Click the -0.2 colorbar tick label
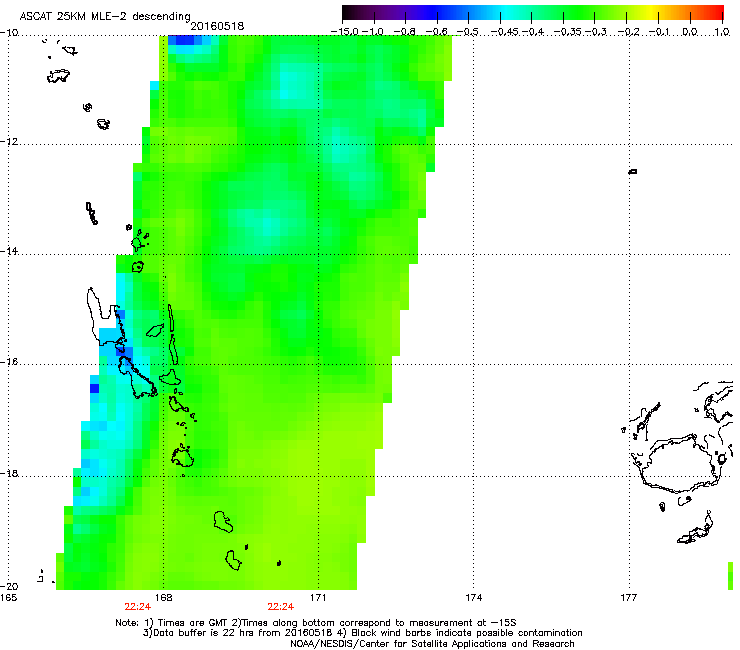 click(x=628, y=32)
